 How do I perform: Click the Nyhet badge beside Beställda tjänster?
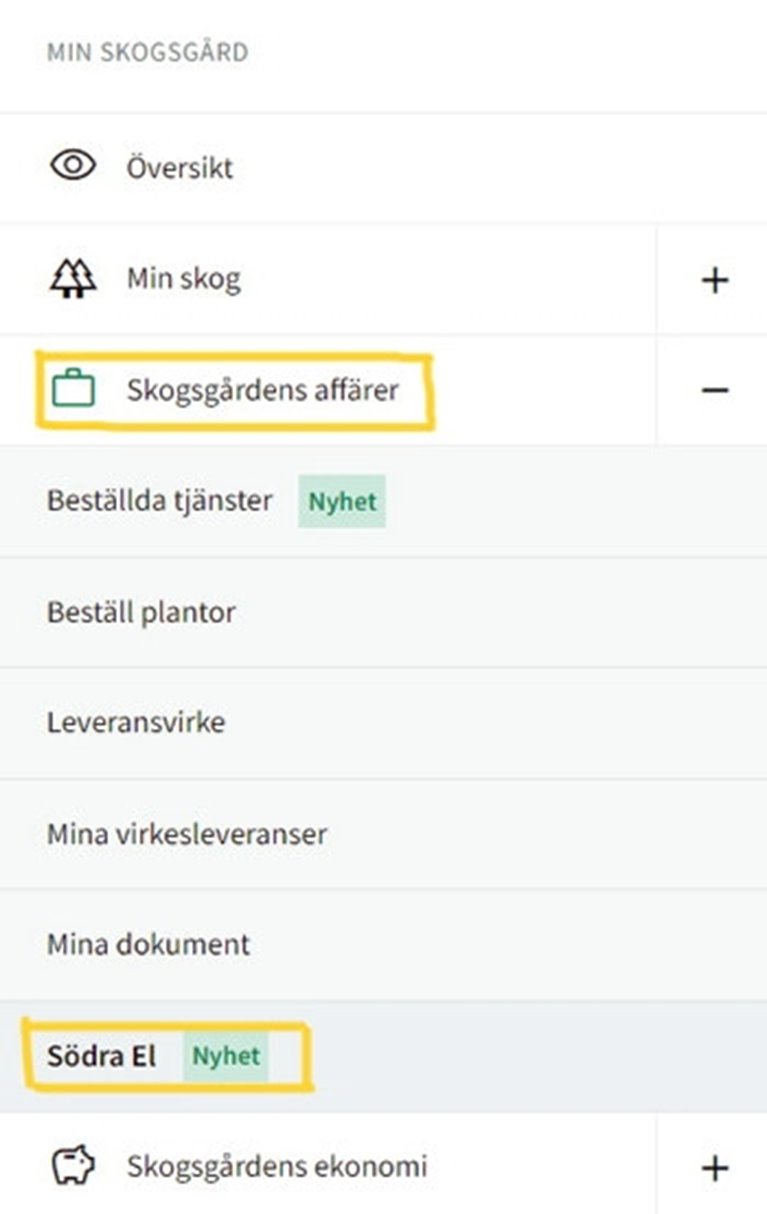click(341, 501)
